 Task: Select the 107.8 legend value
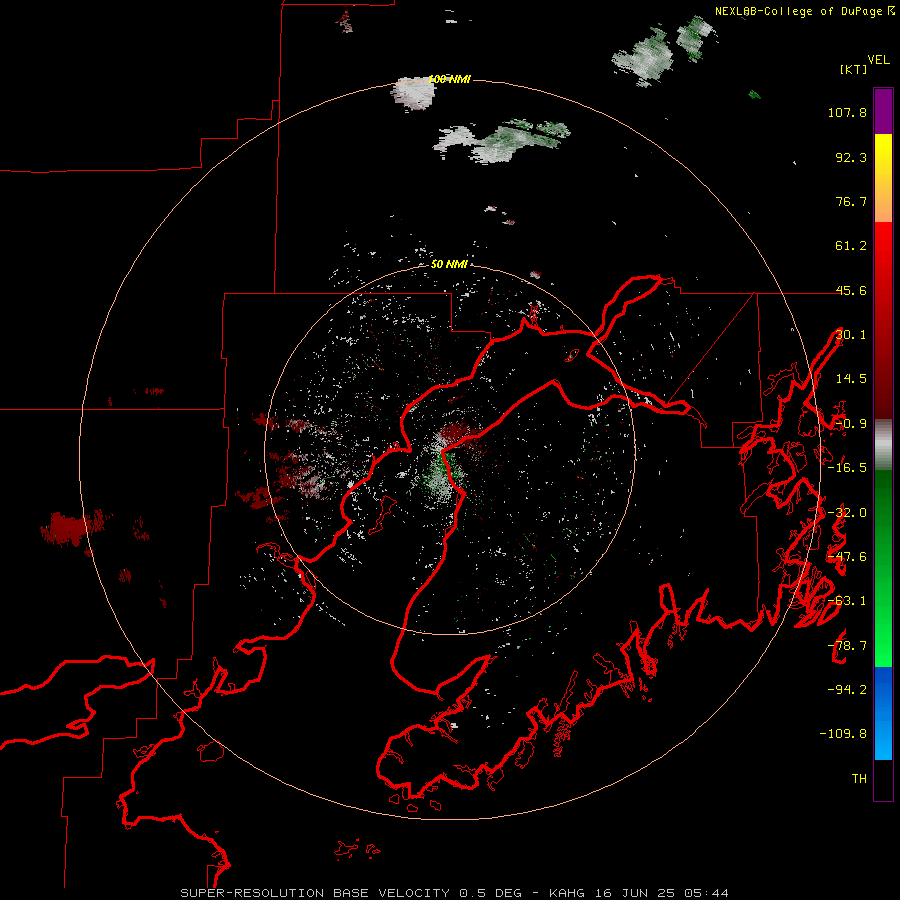pos(847,112)
